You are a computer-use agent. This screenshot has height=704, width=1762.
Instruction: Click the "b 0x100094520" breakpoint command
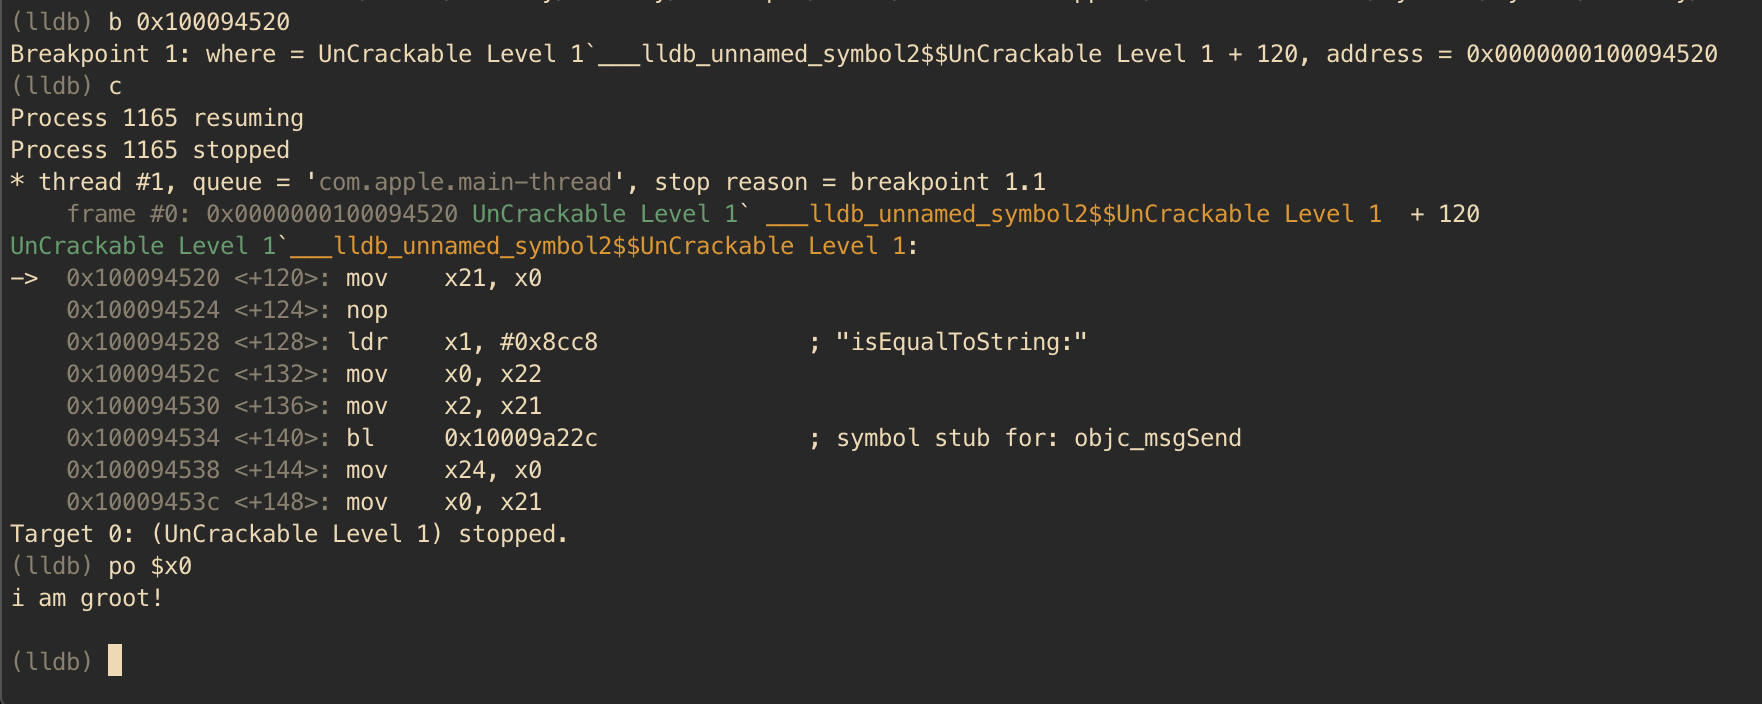pyautogui.click(x=199, y=22)
